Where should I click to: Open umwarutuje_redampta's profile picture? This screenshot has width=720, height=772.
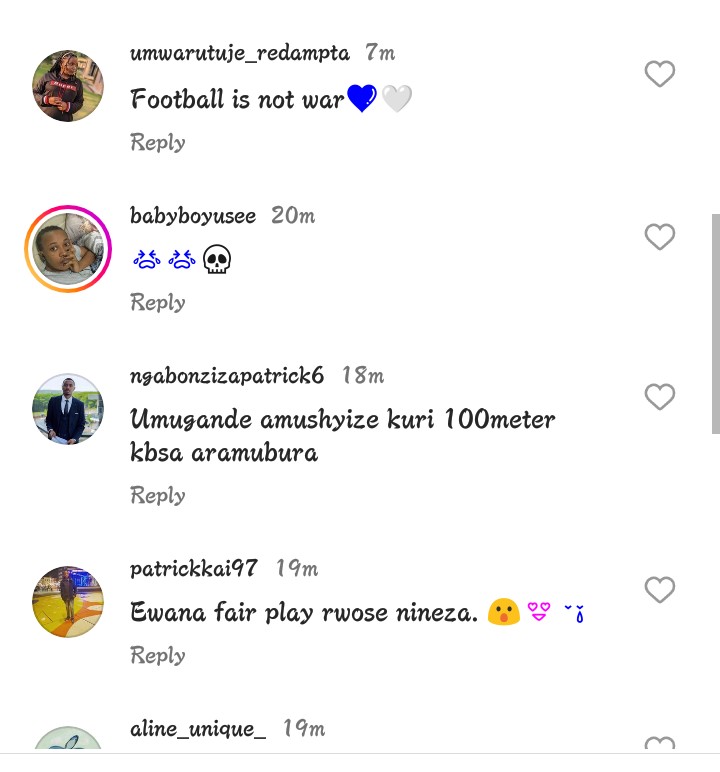(x=68, y=86)
